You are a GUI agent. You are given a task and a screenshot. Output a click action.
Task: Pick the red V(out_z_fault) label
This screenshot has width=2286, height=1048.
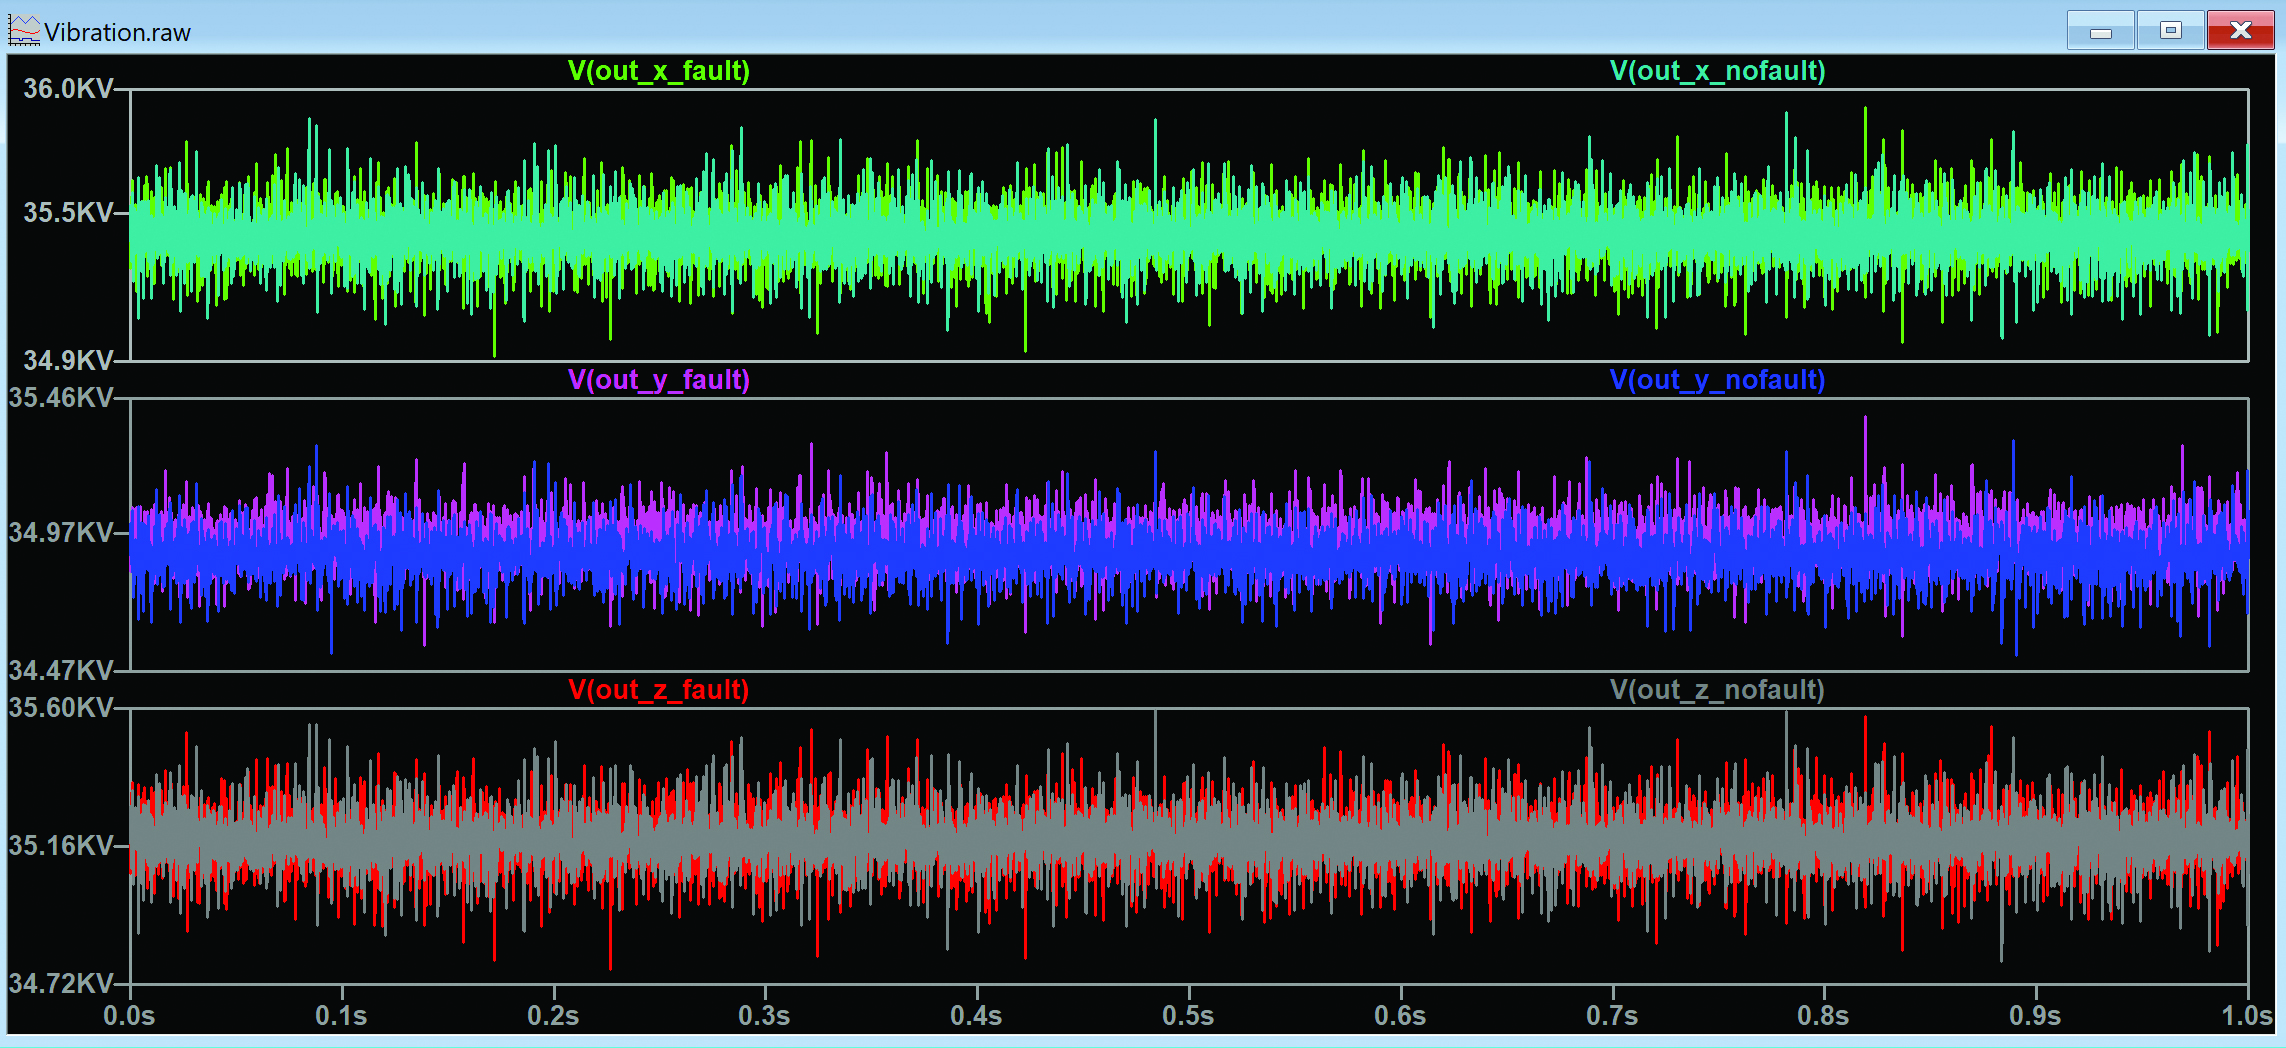click(x=659, y=690)
